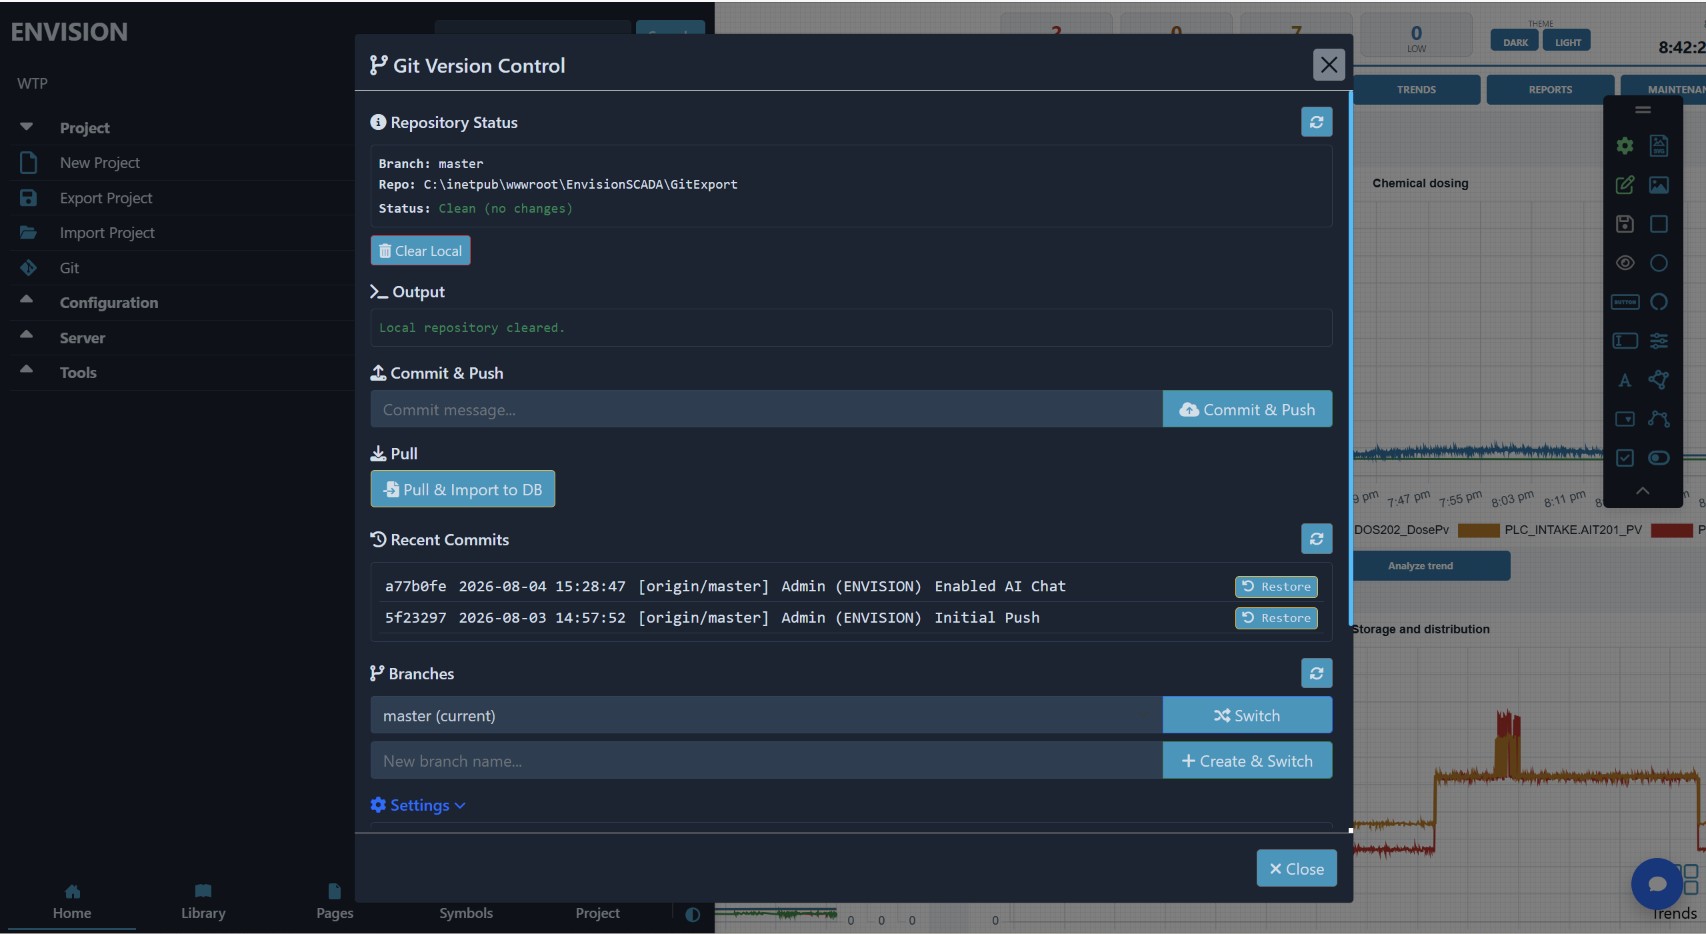Image resolution: width=1706 pixels, height=934 pixels.
Task: Click the Switch branch button
Action: pos(1247,716)
